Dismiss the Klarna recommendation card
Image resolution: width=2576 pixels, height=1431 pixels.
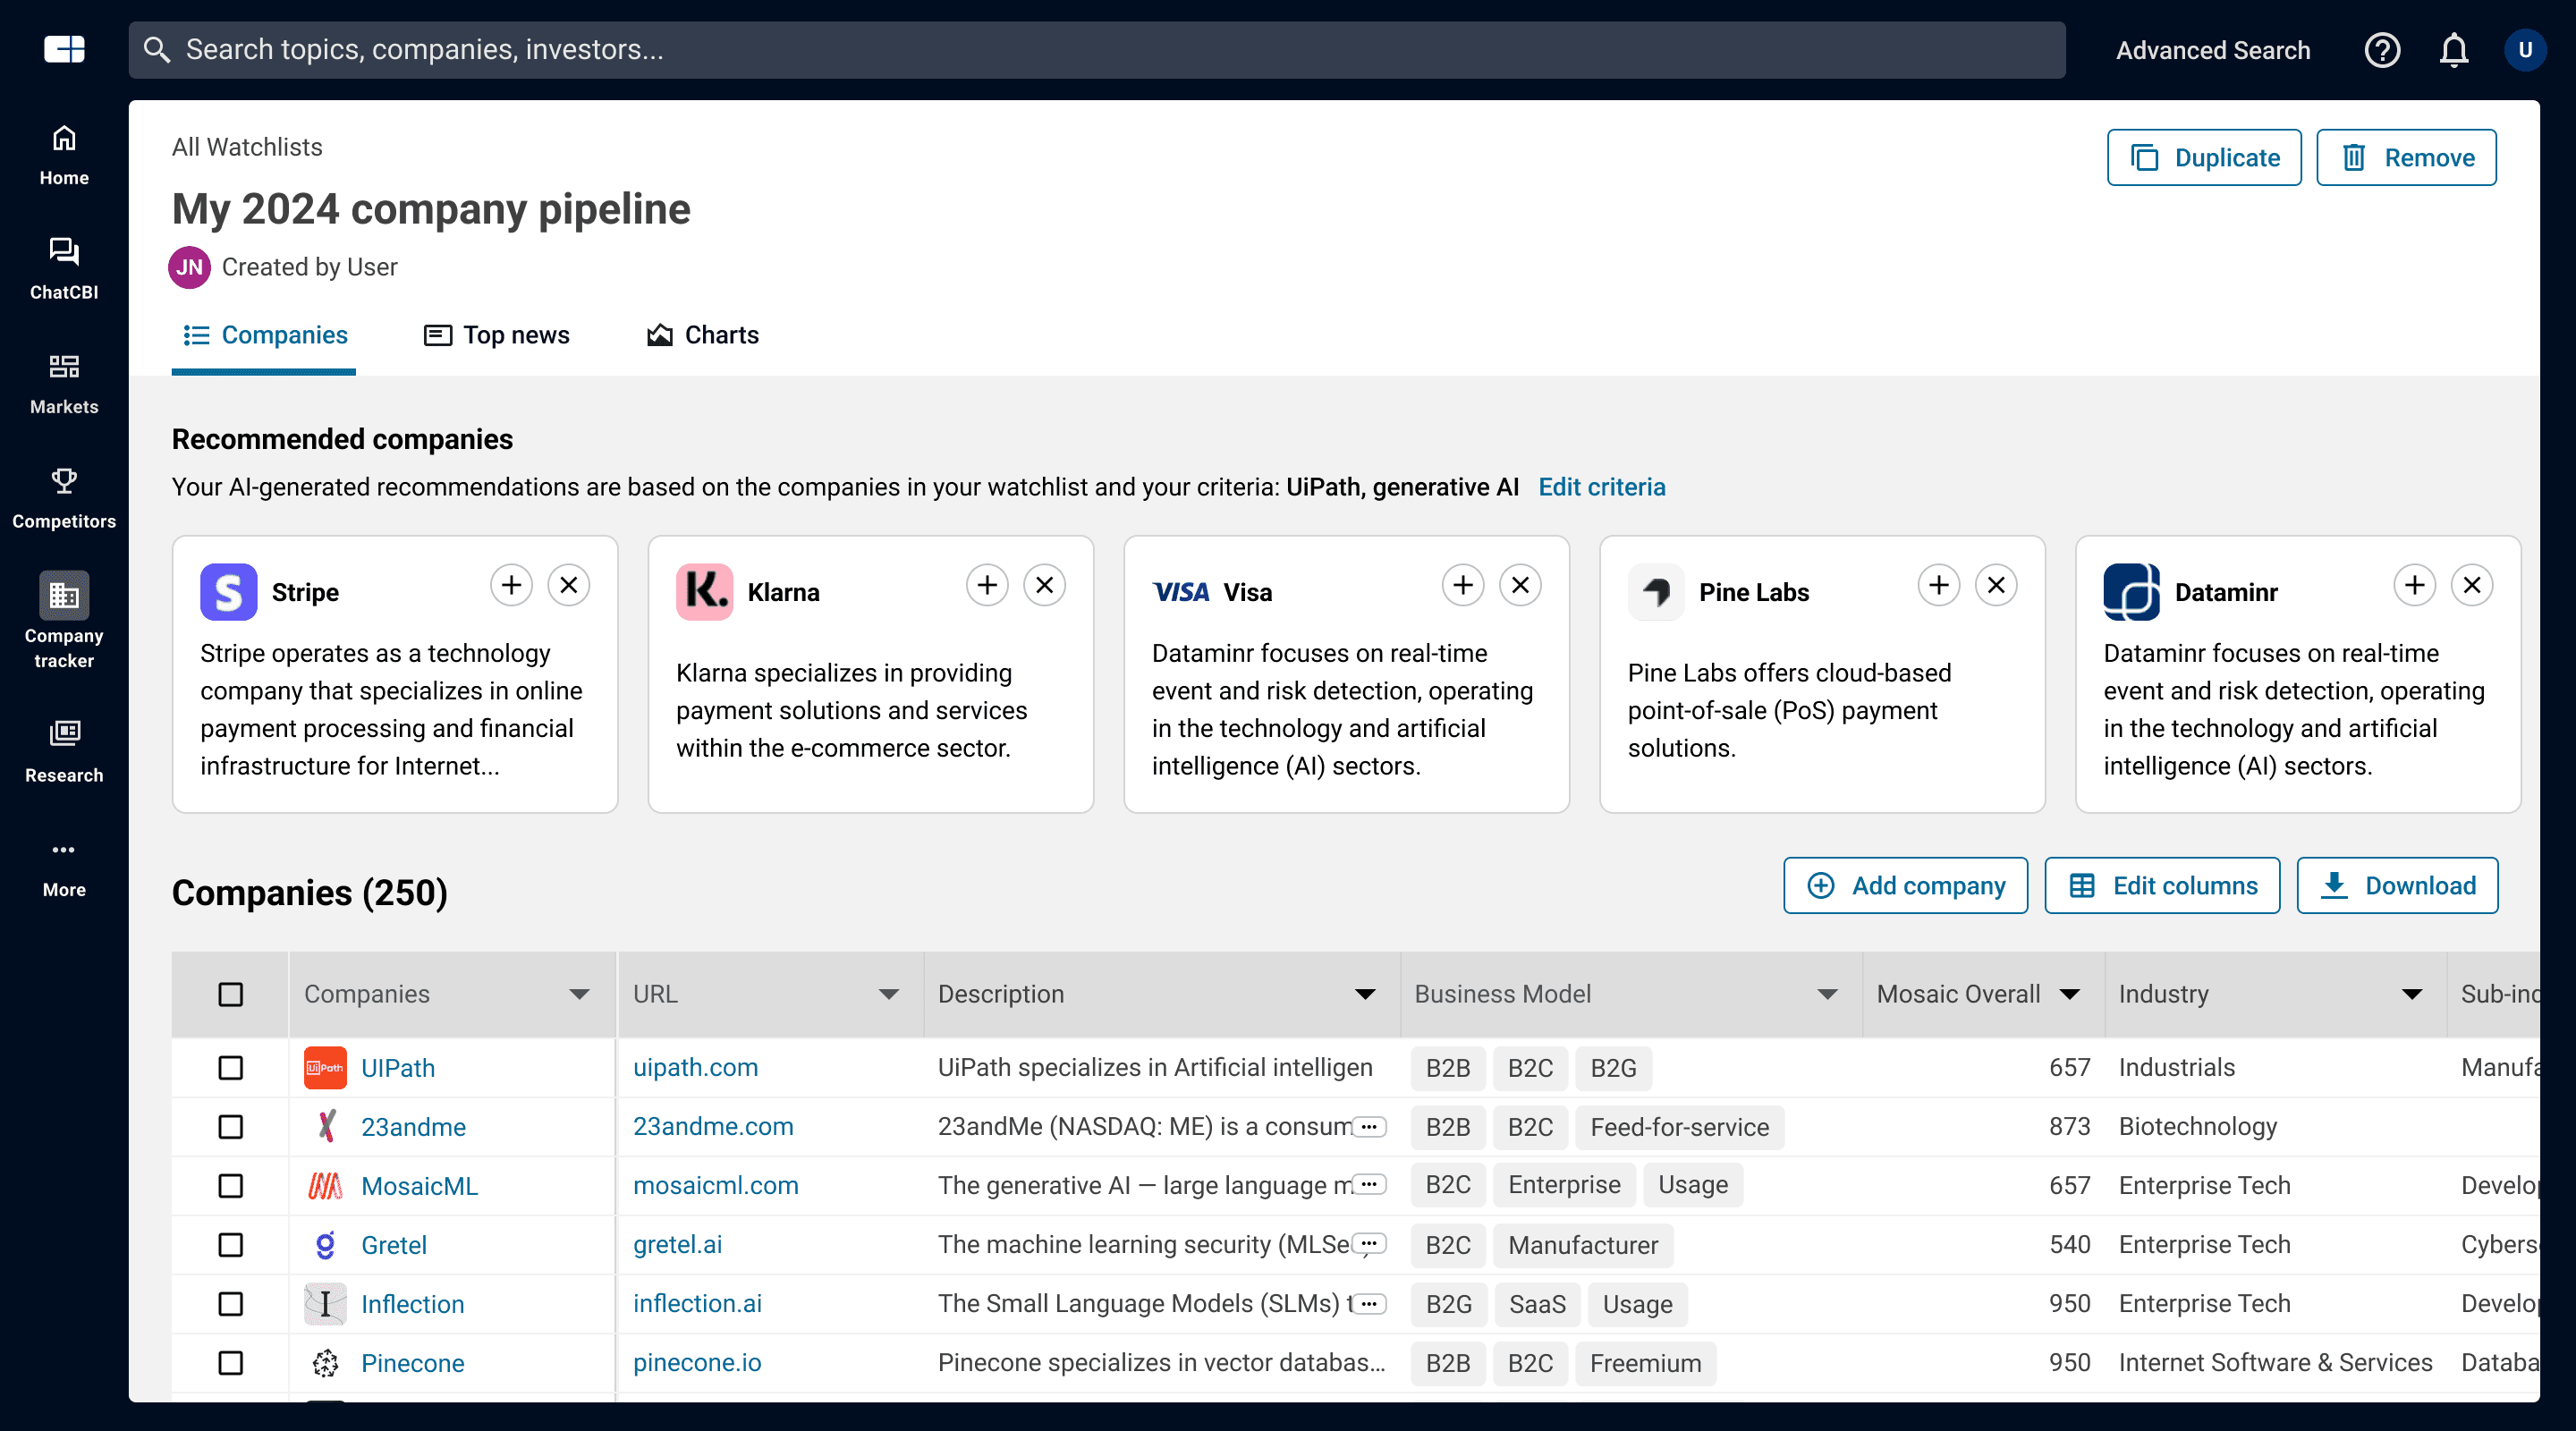pyautogui.click(x=1044, y=585)
